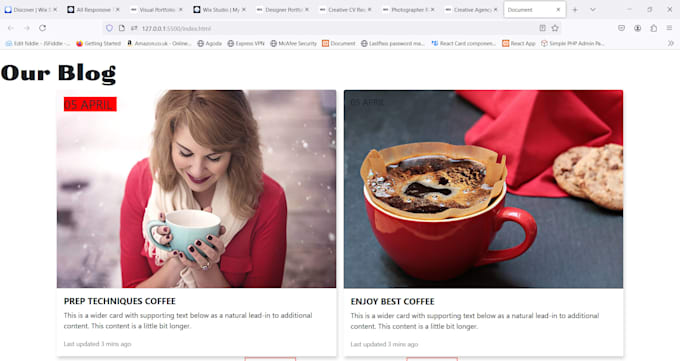The image size is (680, 361).
Task: Bookmark this page with the star icon
Action: [555, 28]
